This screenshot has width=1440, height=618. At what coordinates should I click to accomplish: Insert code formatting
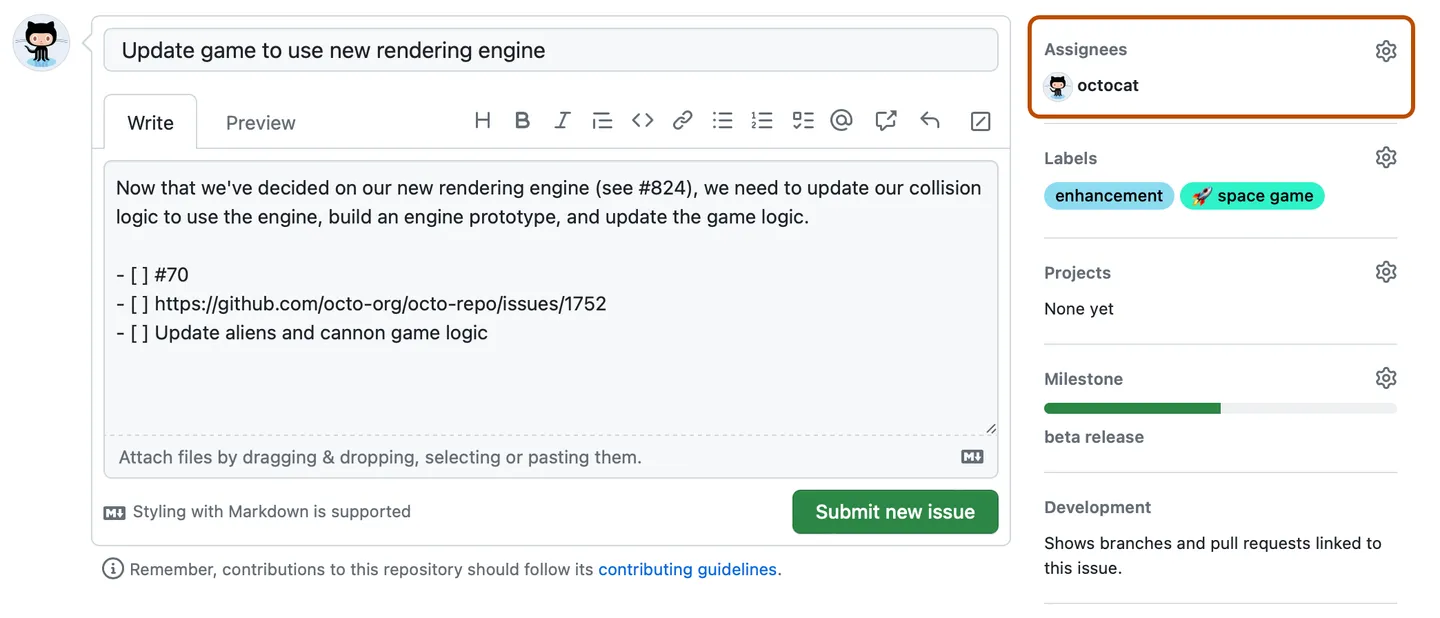coord(642,121)
